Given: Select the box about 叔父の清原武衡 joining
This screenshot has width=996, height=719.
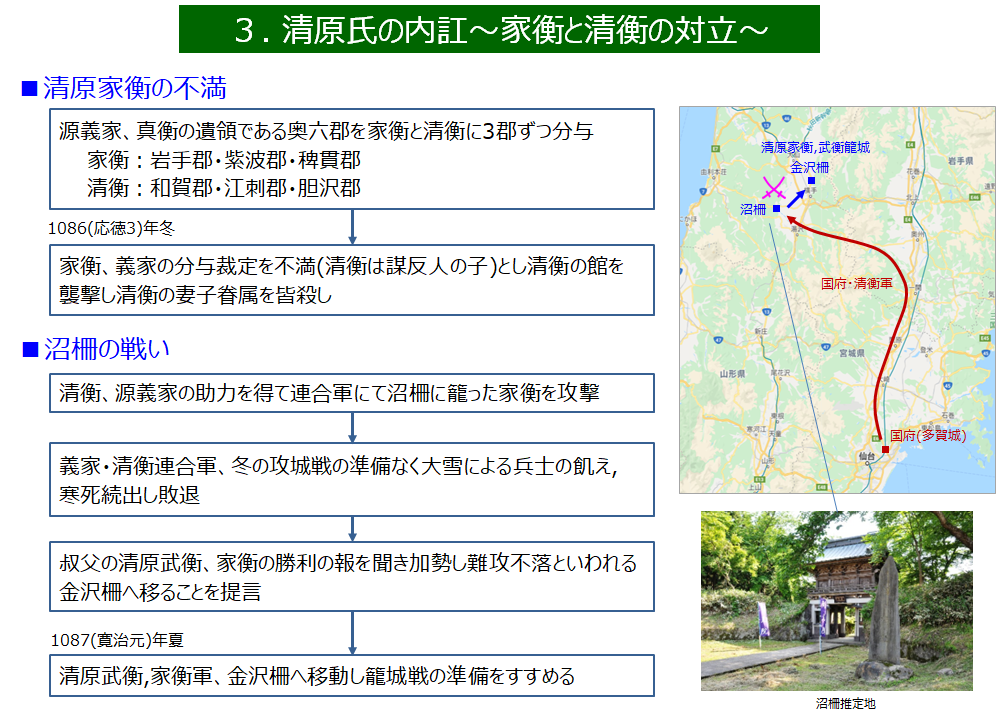Looking at the screenshot, I should click(x=352, y=577).
